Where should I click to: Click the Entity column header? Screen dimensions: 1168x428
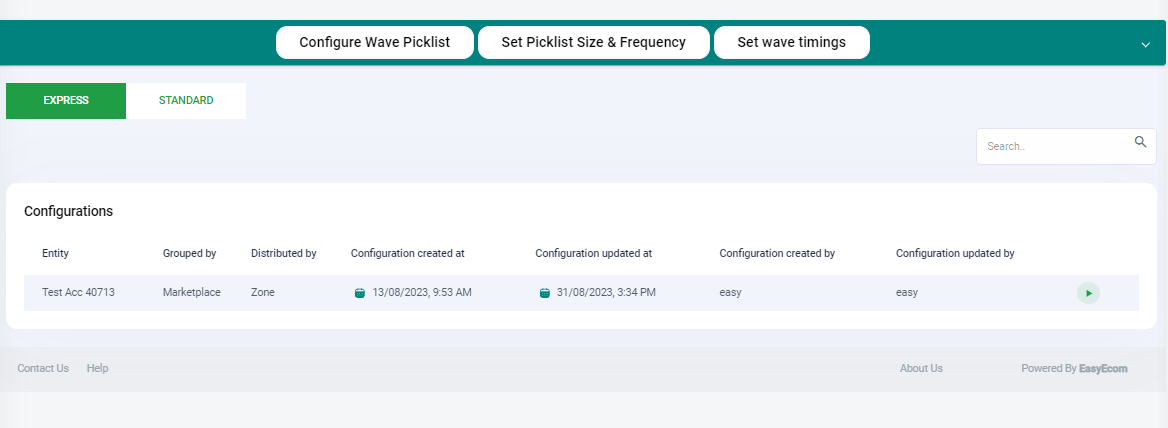tap(56, 253)
